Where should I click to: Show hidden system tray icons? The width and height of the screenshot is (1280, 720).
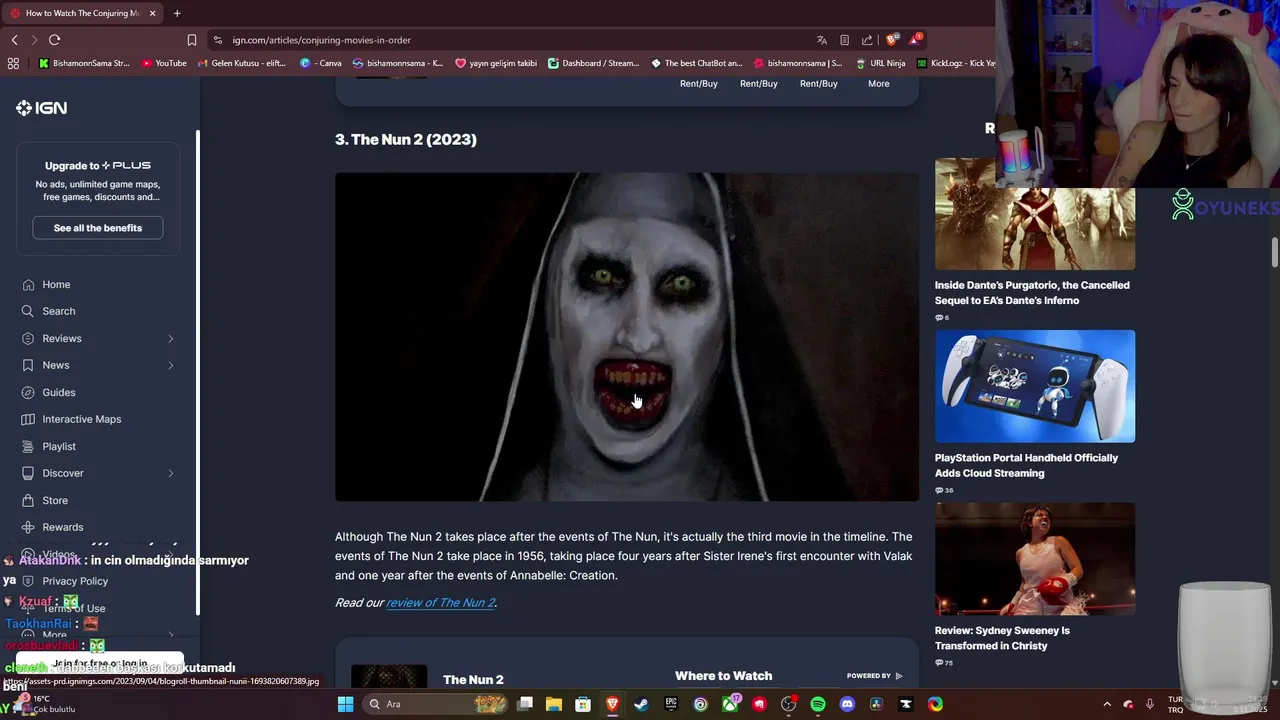1107,704
